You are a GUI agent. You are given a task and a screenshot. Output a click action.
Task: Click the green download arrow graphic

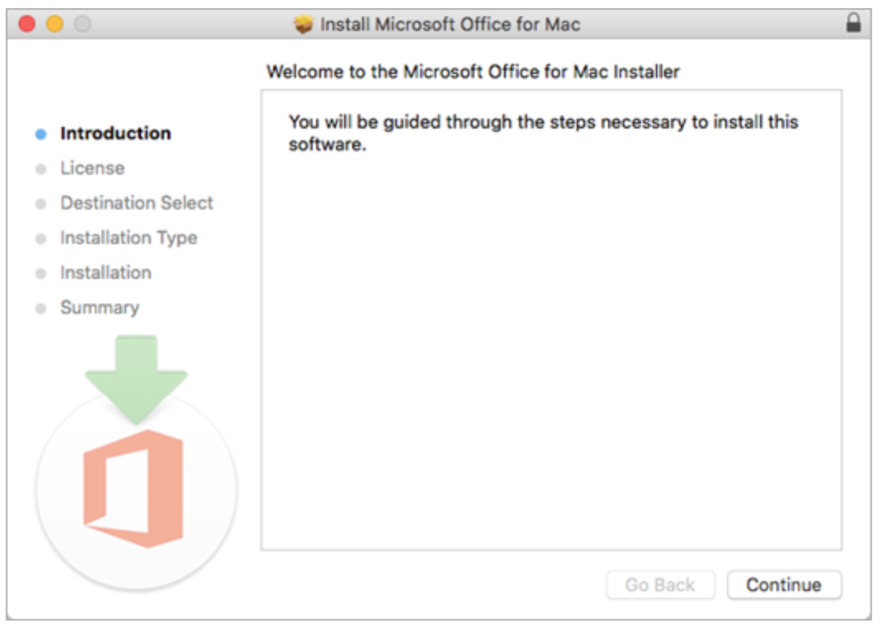coord(136,380)
